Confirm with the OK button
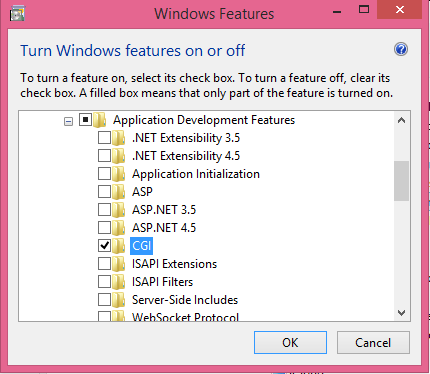 pyautogui.click(x=290, y=342)
